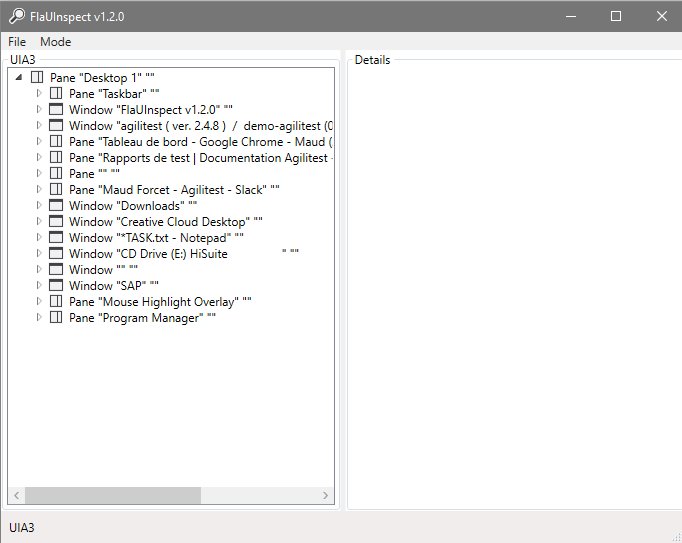Click the FlaUInspect magnifier icon in title bar
Image resolution: width=682 pixels, height=543 pixels.
17,17
